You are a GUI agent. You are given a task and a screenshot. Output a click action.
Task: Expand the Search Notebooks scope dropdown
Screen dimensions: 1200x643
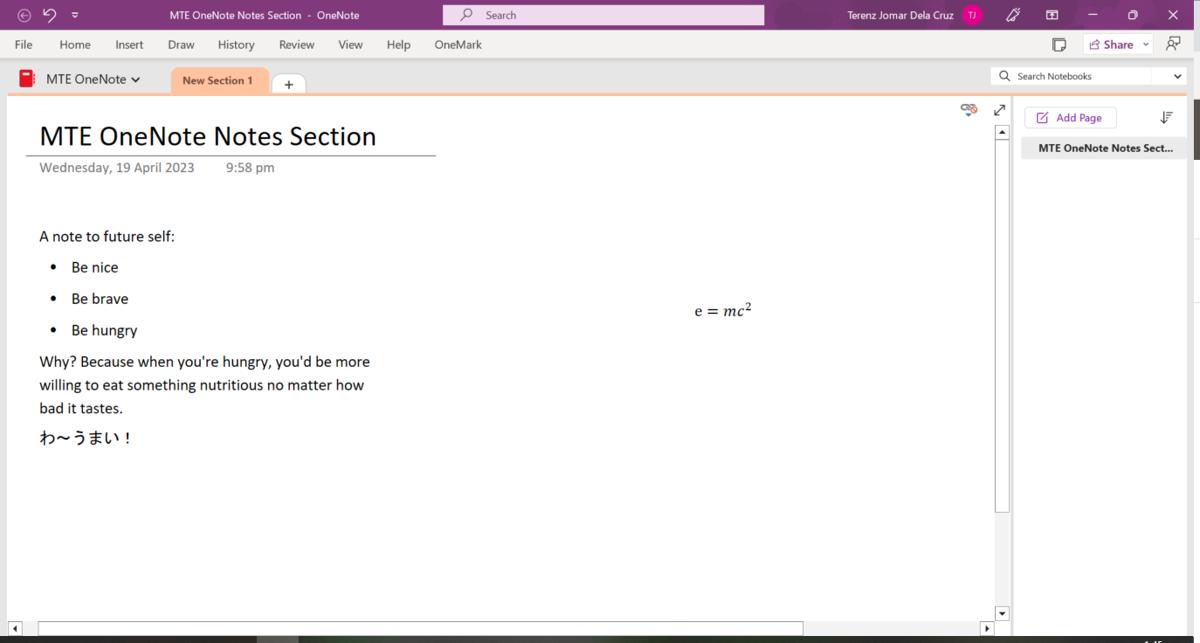coord(1176,75)
